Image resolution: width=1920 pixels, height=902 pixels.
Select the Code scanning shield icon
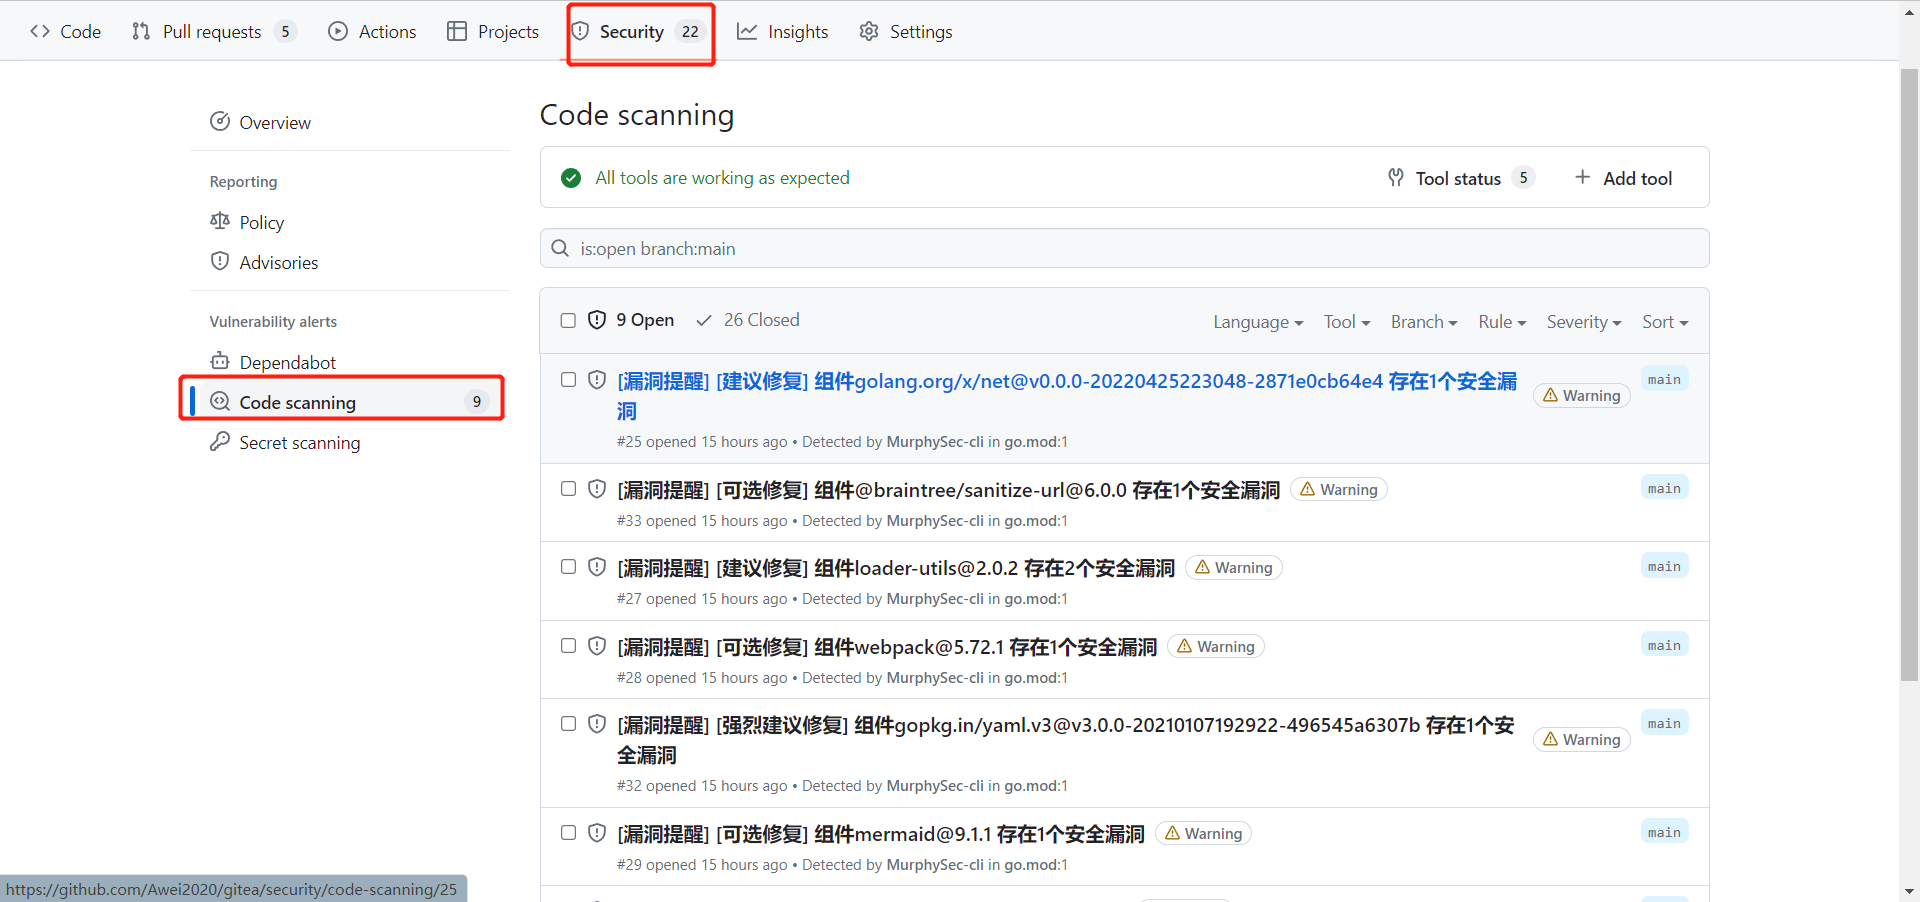pyautogui.click(x=220, y=401)
